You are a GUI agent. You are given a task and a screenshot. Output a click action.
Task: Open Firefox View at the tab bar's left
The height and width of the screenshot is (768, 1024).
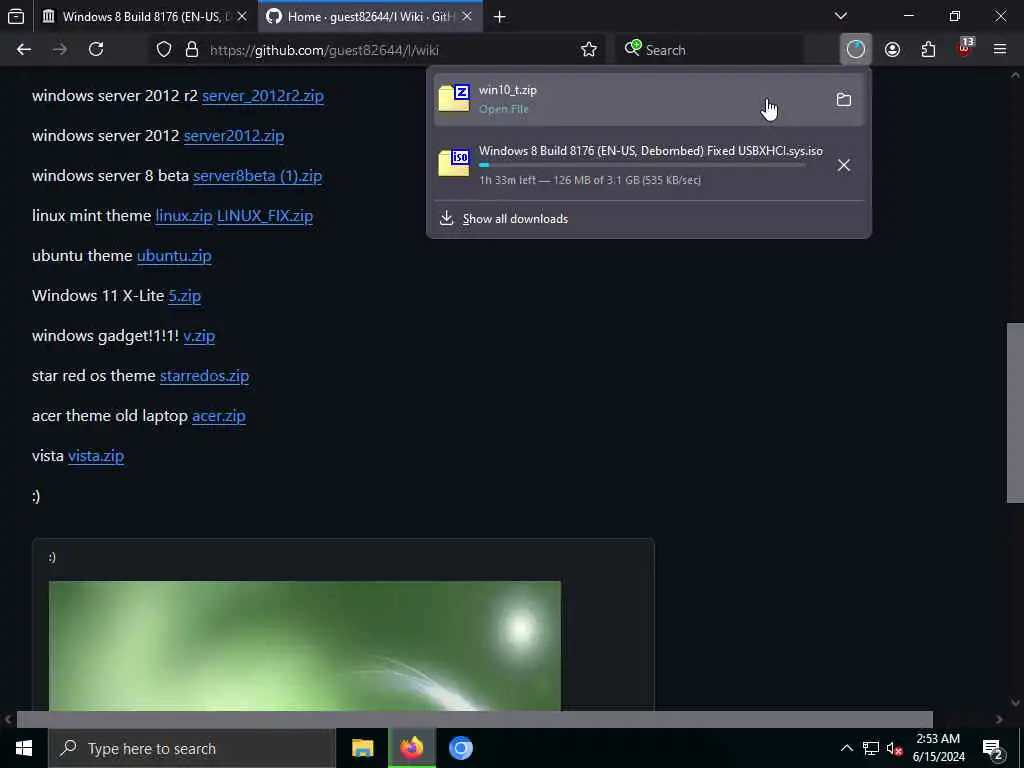[16, 16]
